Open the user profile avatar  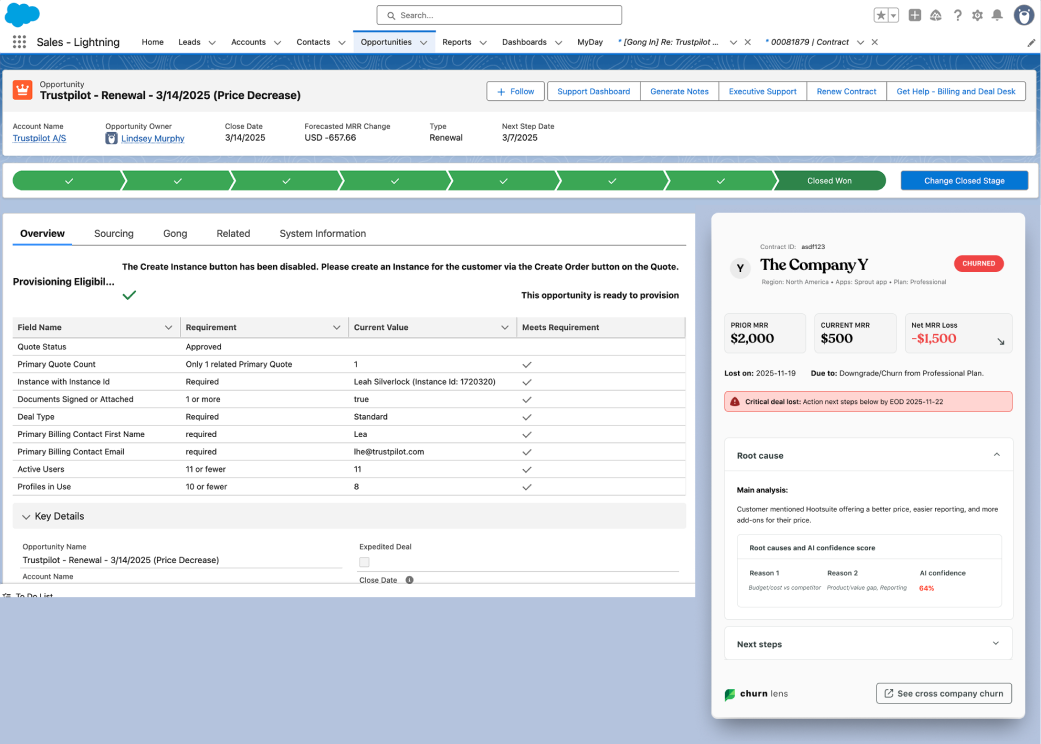[x=1024, y=15]
